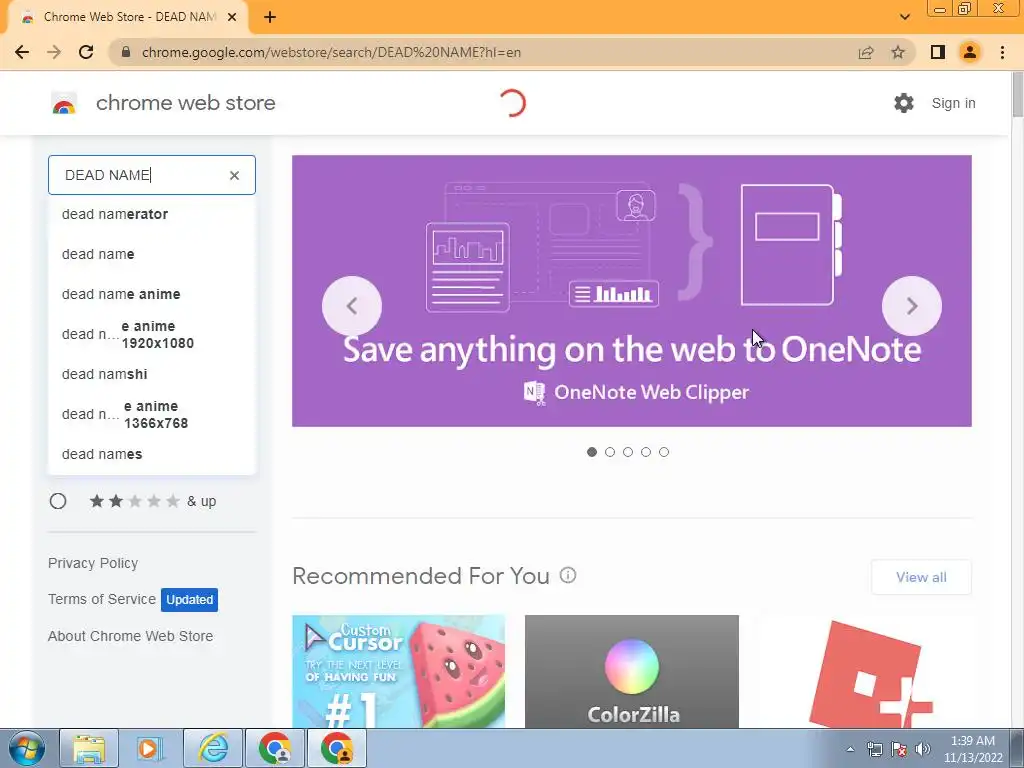Image resolution: width=1024 pixels, height=768 pixels.
Task: Open Internet Explorer from the taskbar
Action: click(x=213, y=748)
